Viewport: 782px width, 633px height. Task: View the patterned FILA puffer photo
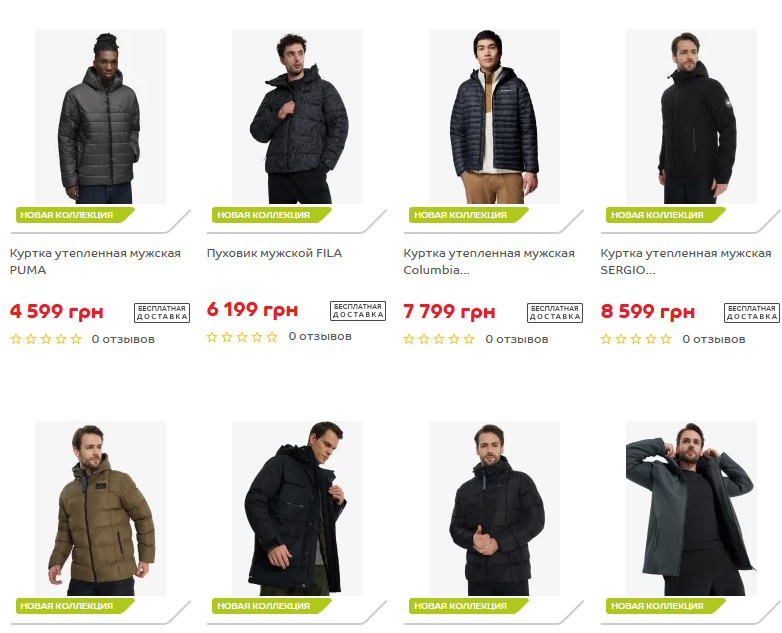tap(297, 116)
